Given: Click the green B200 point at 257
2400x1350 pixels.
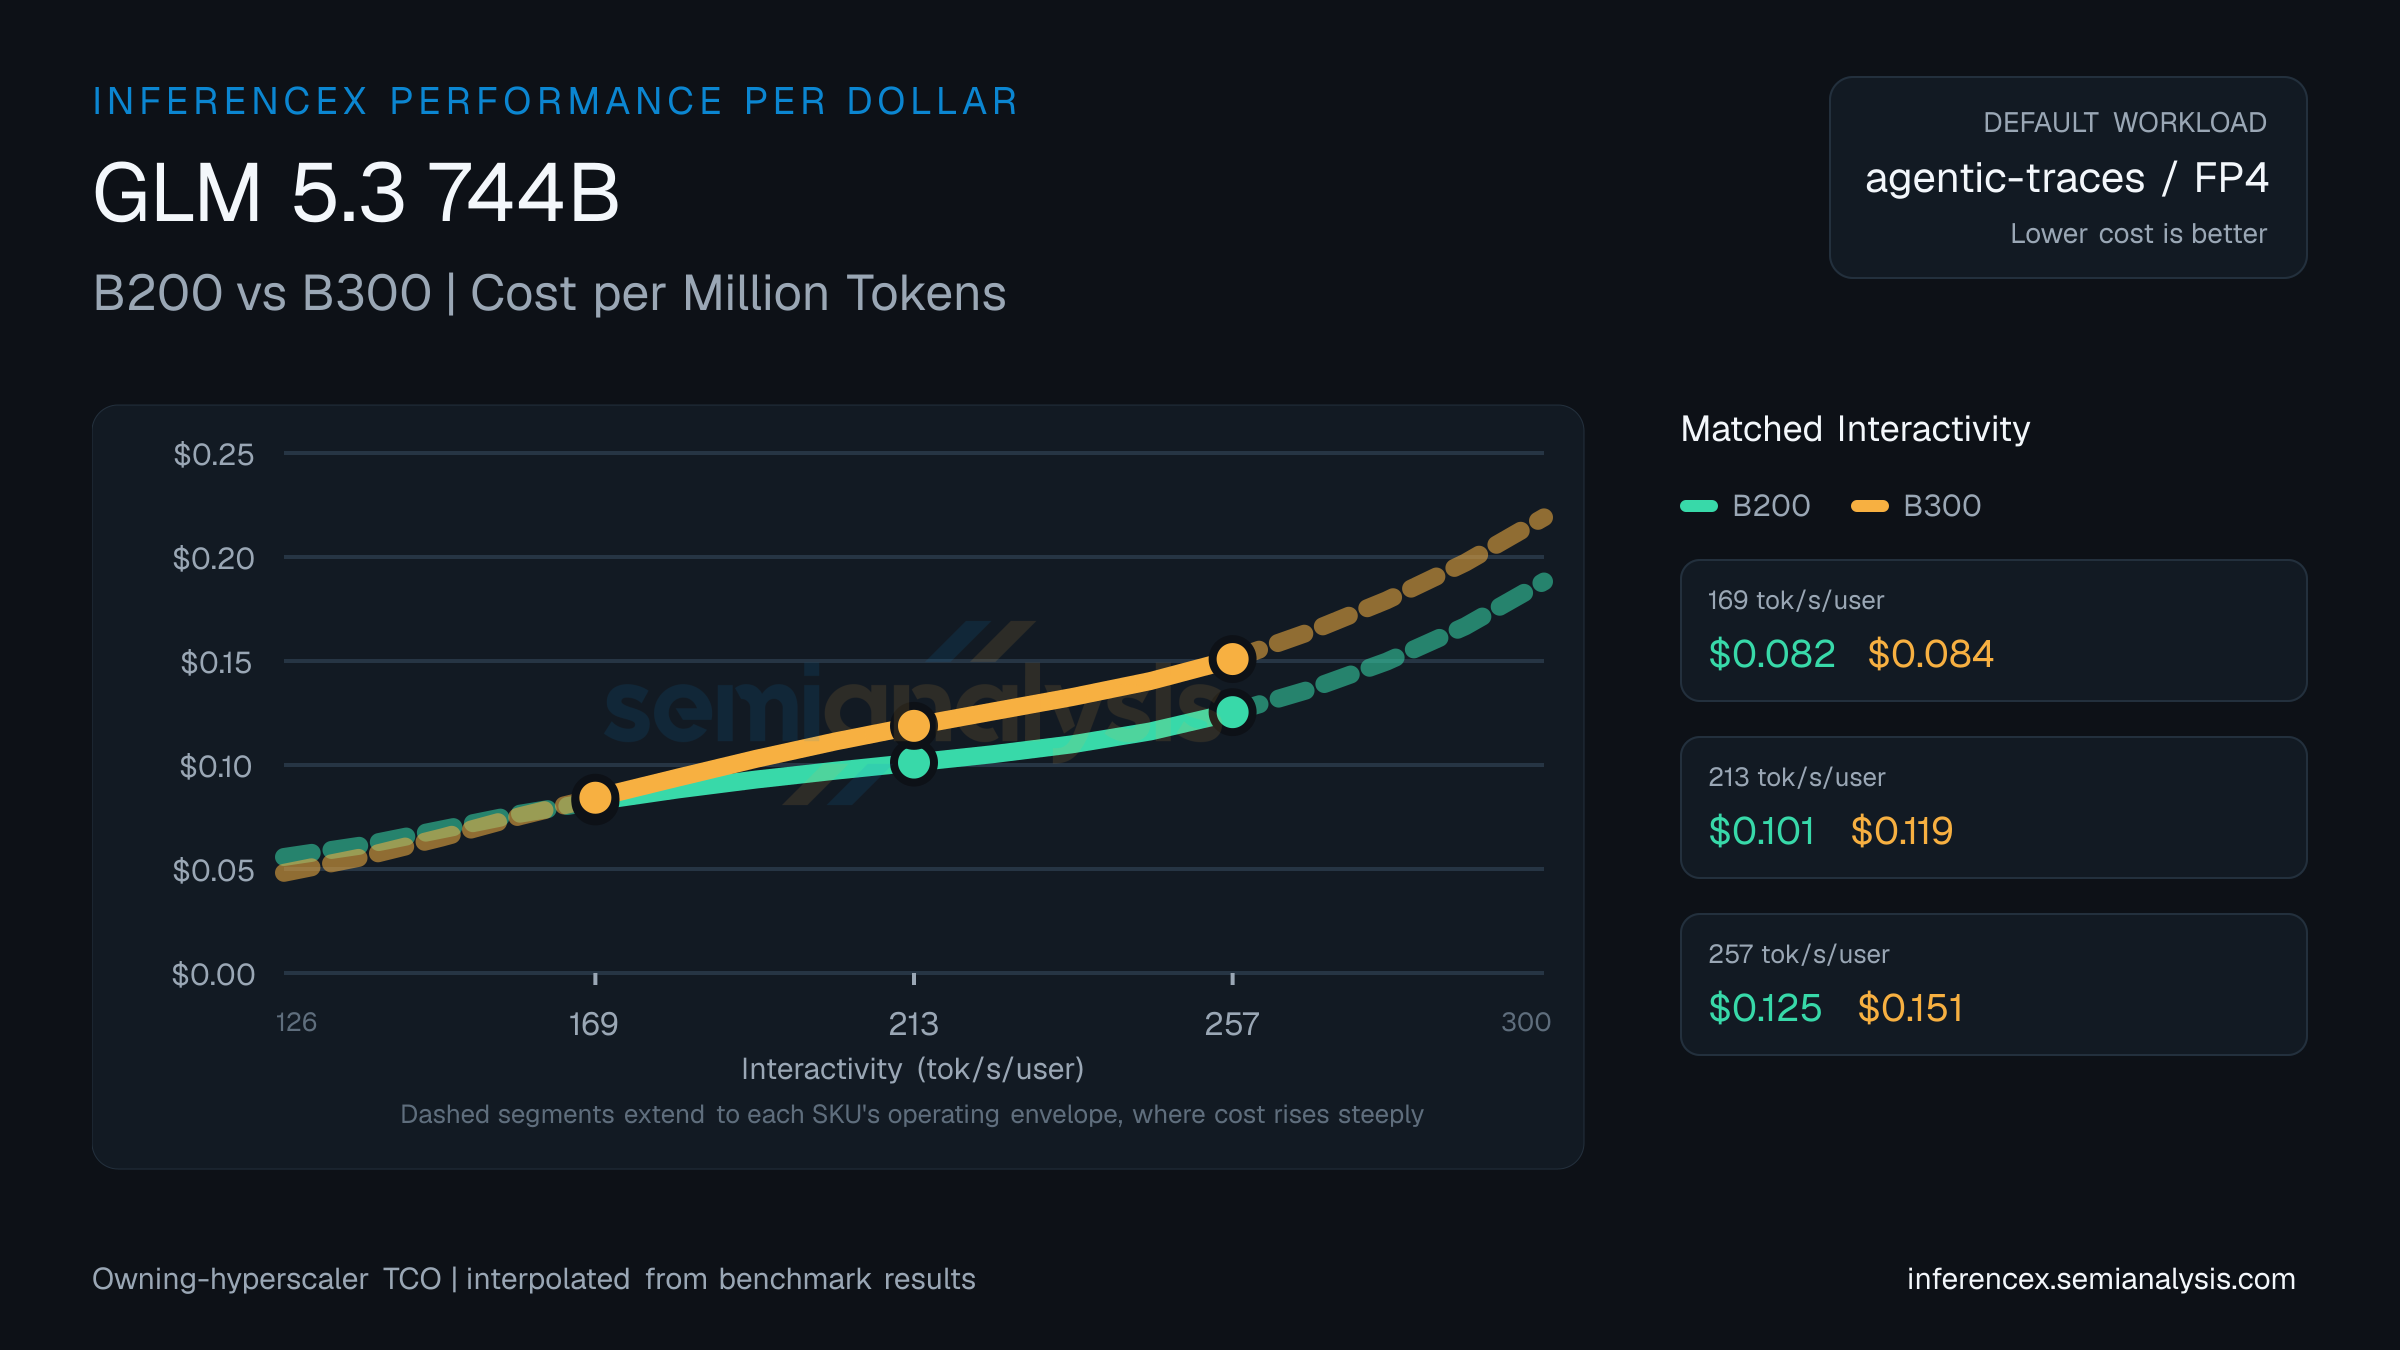Looking at the screenshot, I should pyautogui.click(x=1232, y=712).
